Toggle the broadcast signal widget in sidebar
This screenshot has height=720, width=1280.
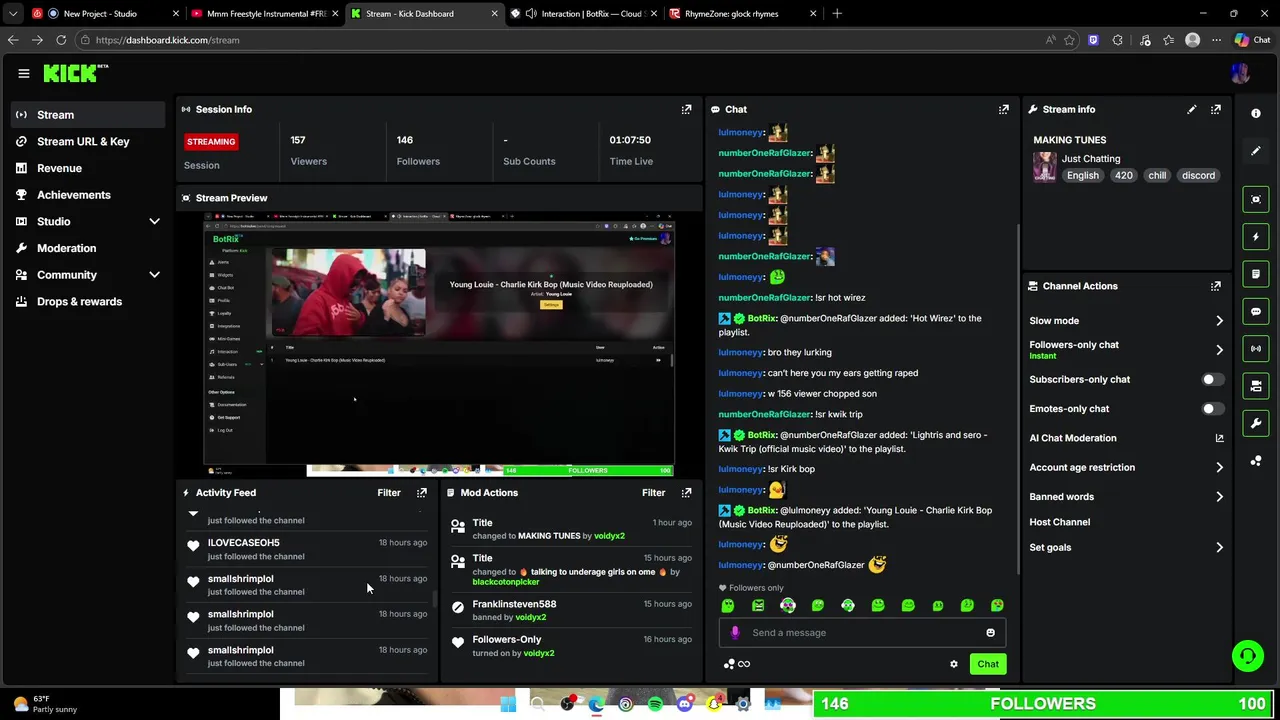click(1256, 348)
